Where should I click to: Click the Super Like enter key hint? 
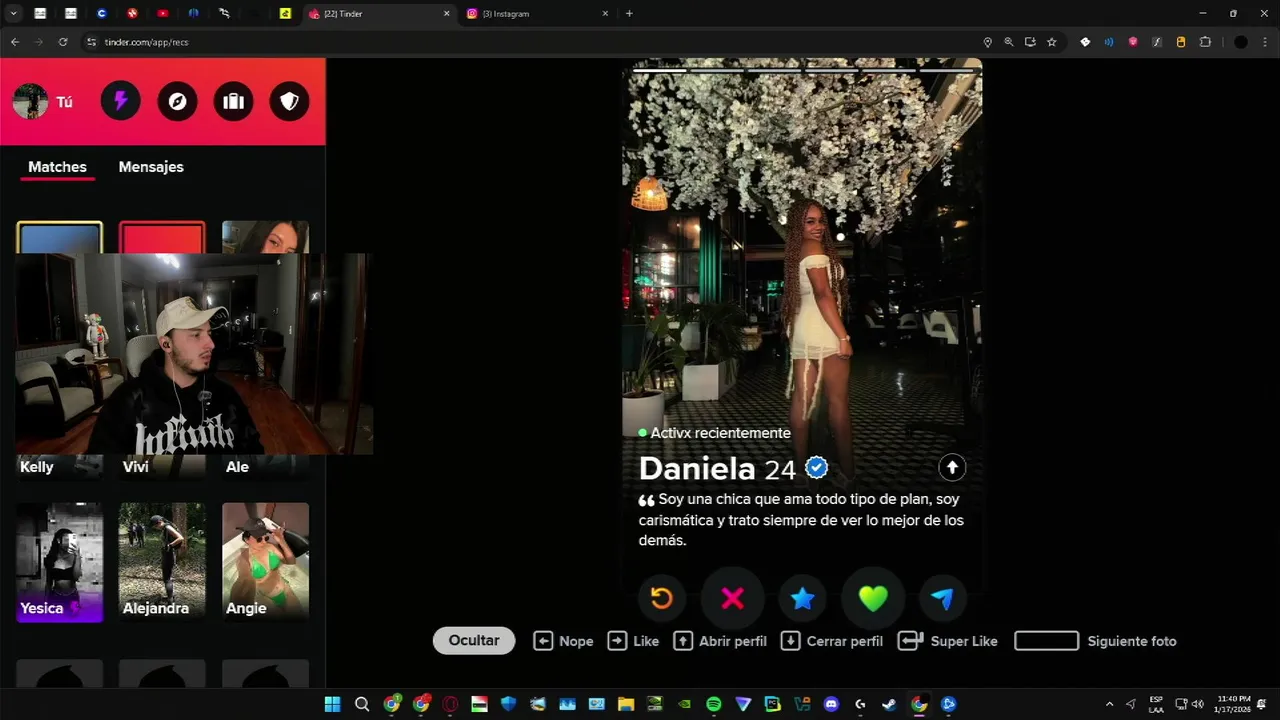point(910,641)
